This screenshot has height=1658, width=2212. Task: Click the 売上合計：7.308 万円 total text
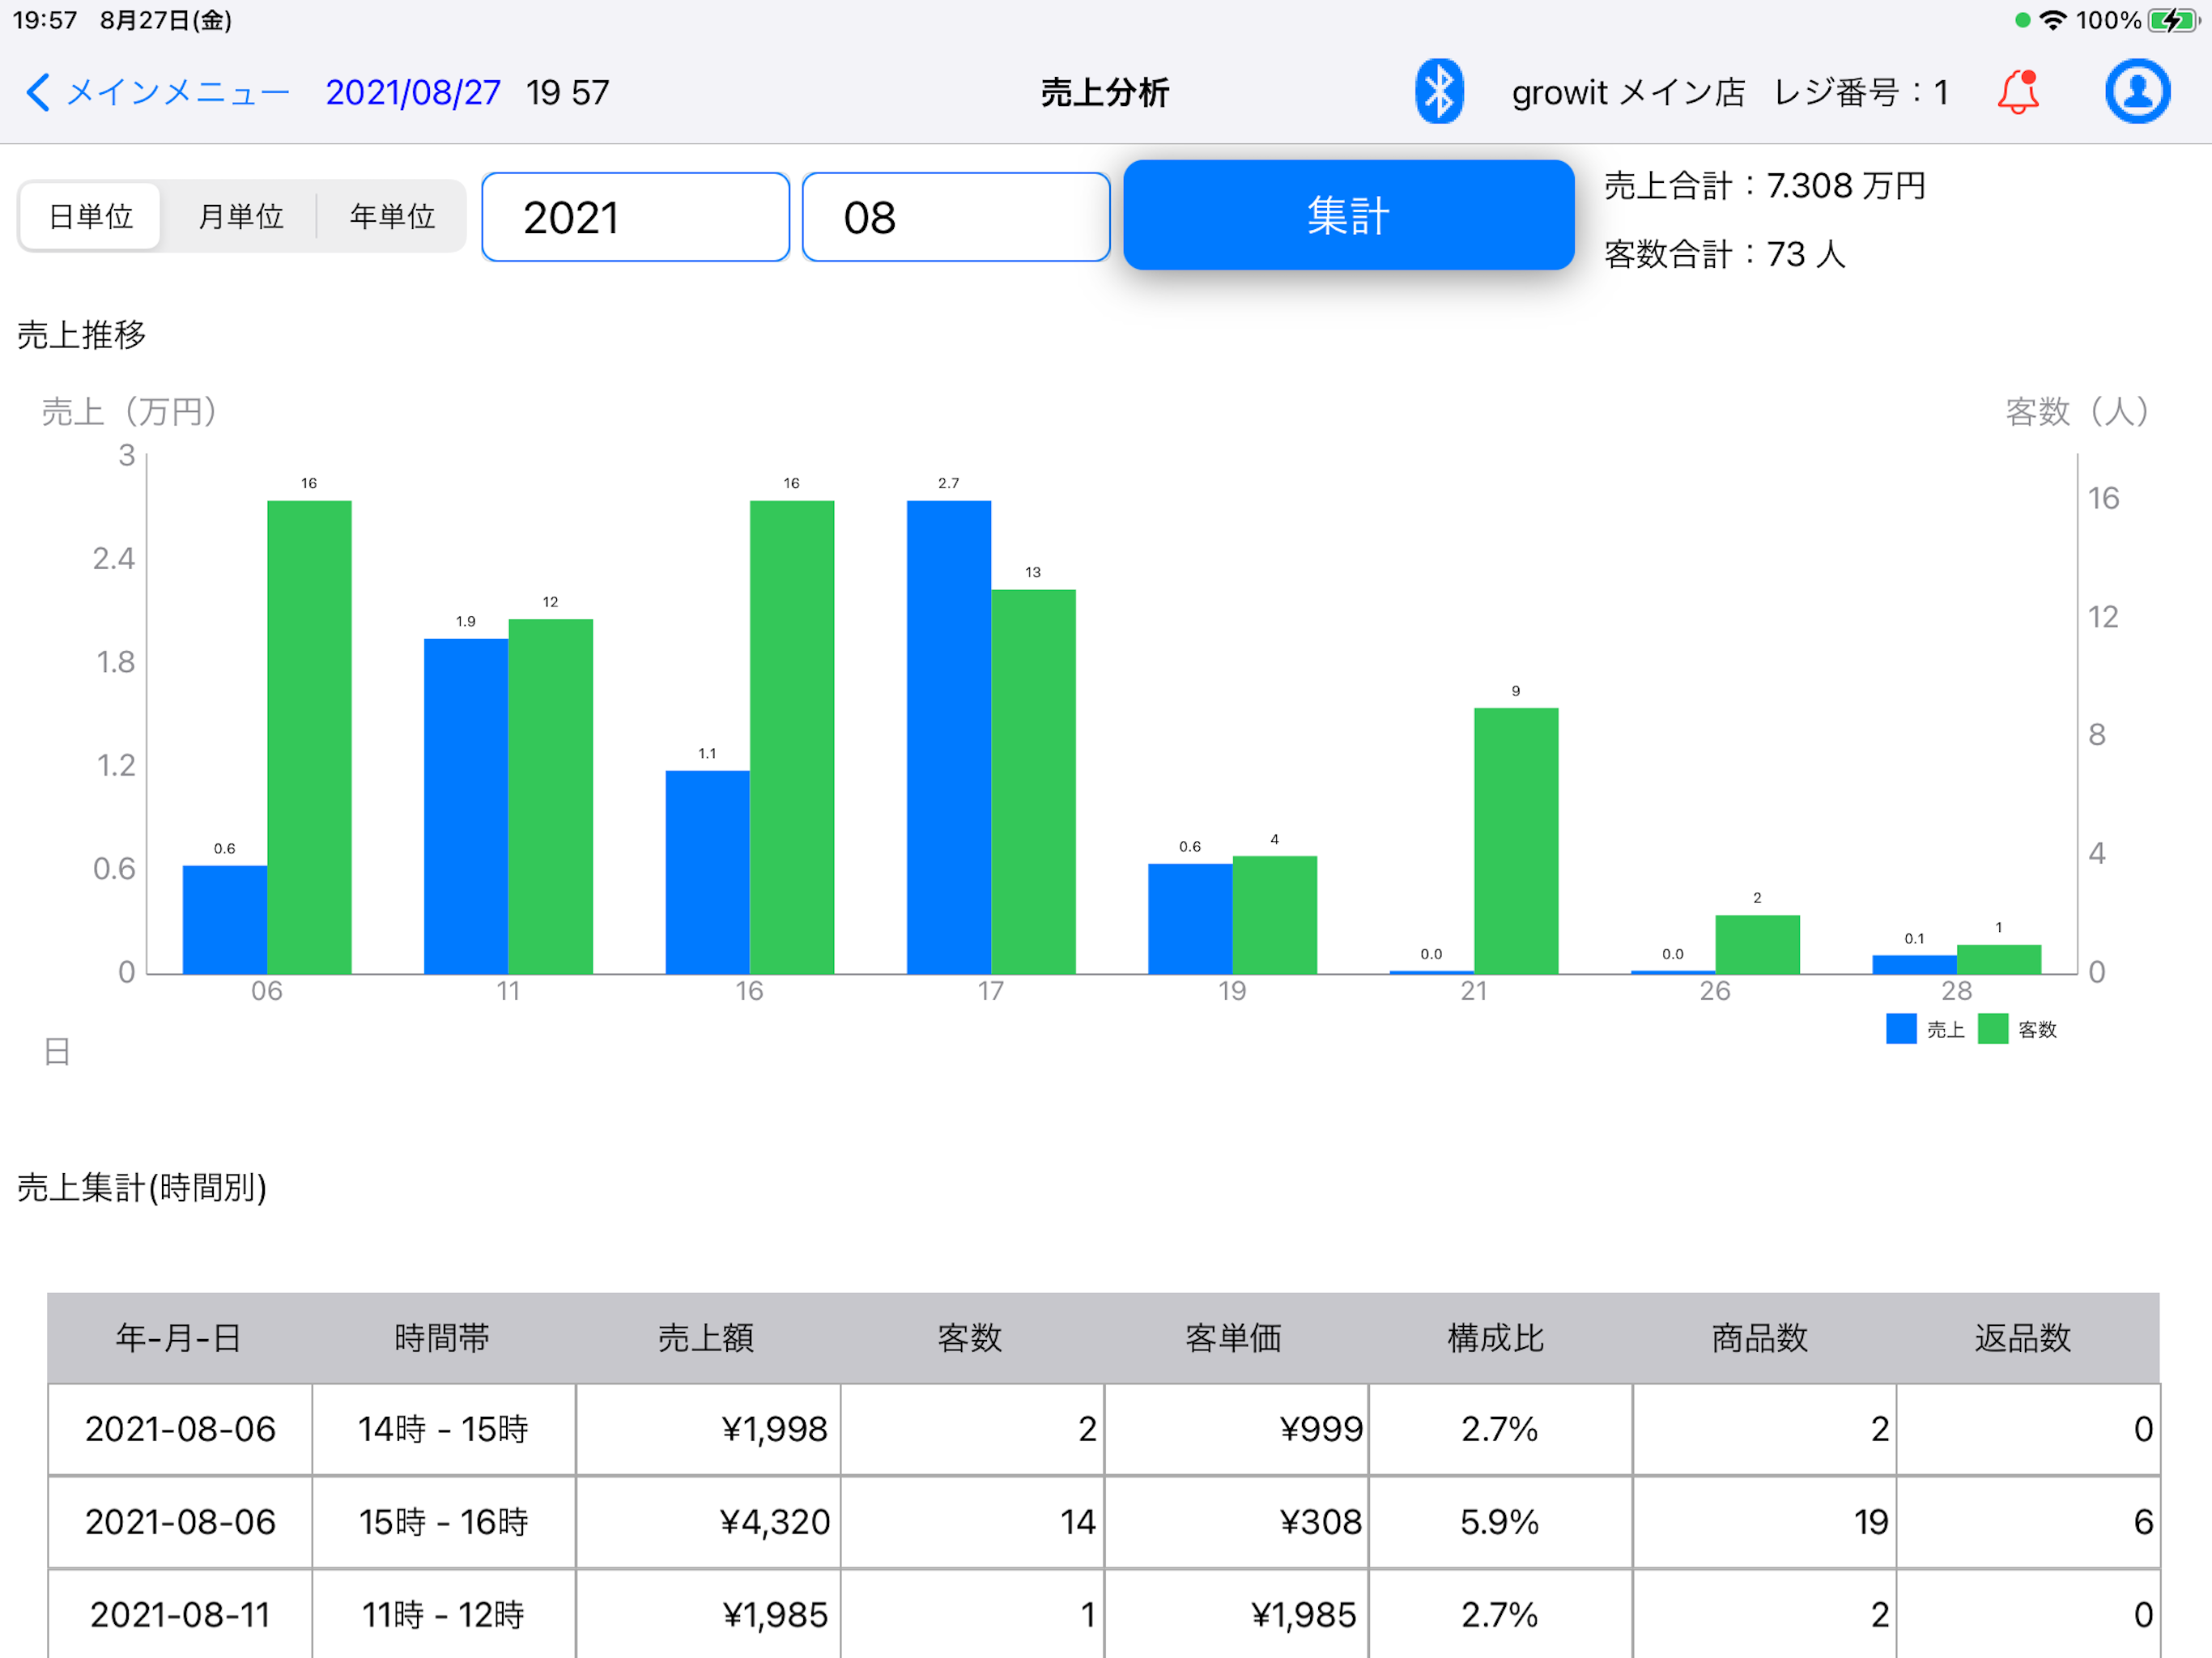pyautogui.click(x=1765, y=185)
